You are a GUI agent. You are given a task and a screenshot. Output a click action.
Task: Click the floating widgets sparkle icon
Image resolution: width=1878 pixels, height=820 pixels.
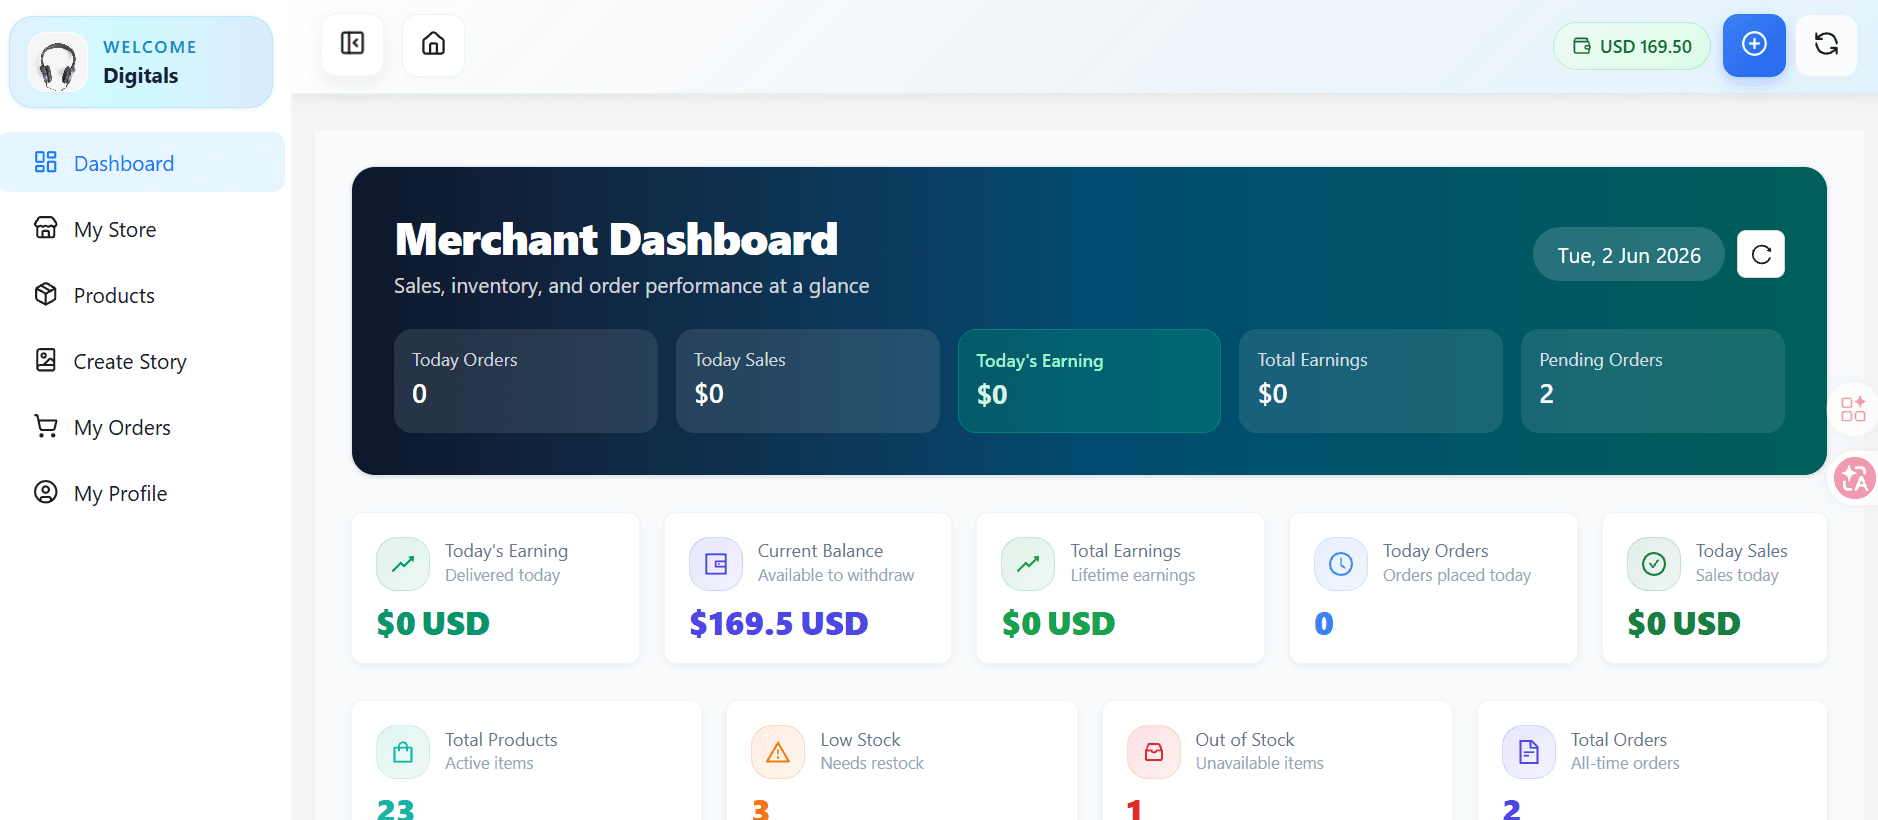pos(1853,409)
